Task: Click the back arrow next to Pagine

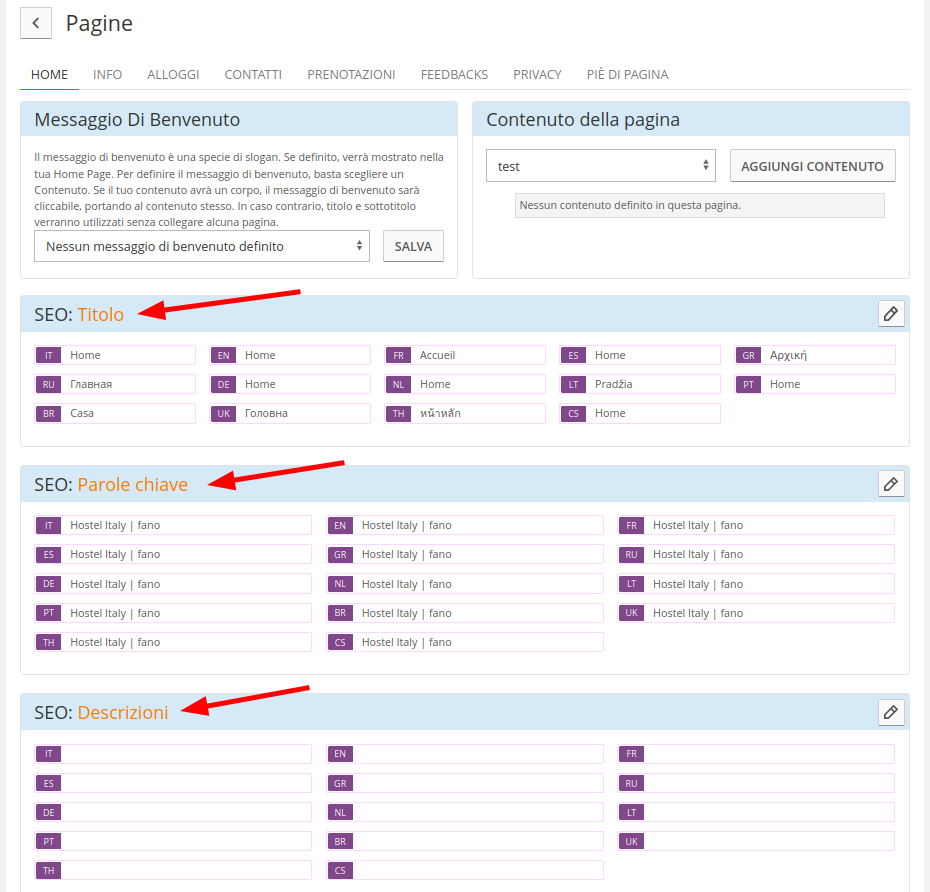Action: pyautogui.click(x=35, y=23)
